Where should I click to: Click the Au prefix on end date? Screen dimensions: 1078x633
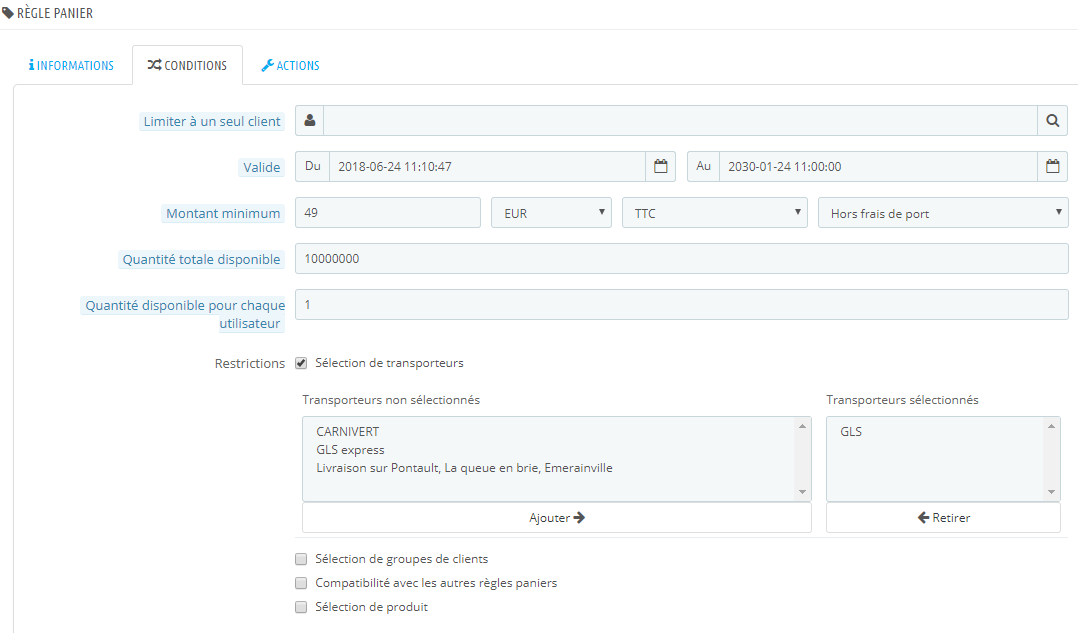[x=703, y=166]
